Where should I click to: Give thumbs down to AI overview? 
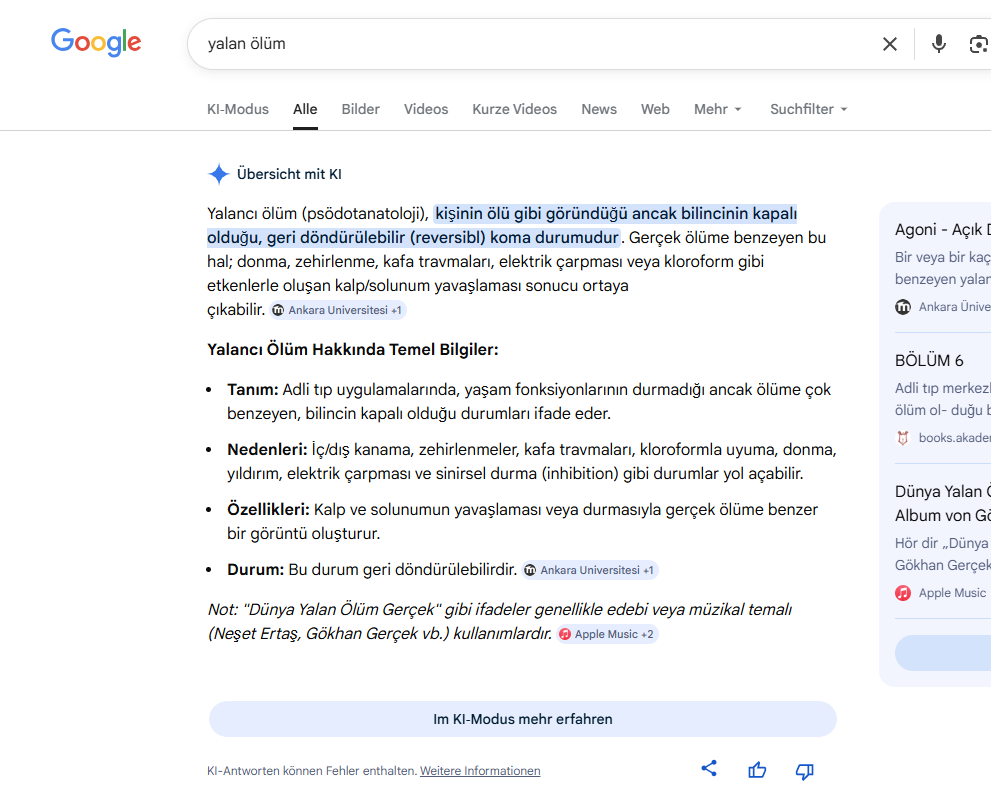804,770
